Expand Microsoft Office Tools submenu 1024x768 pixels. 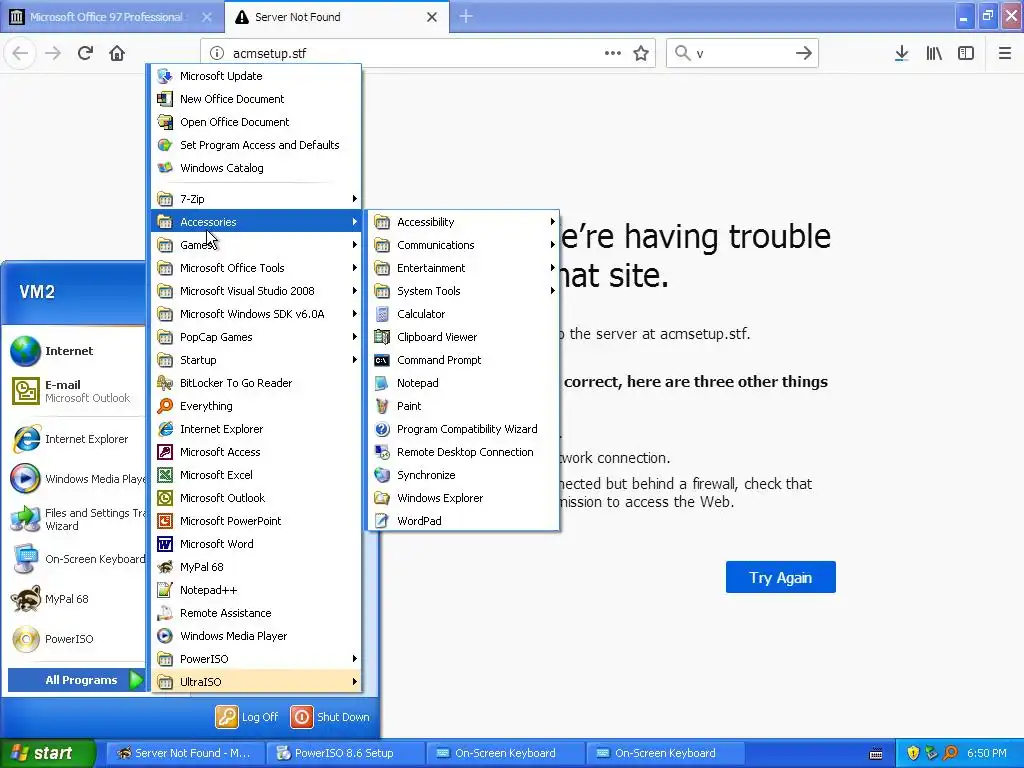pyautogui.click(x=256, y=268)
